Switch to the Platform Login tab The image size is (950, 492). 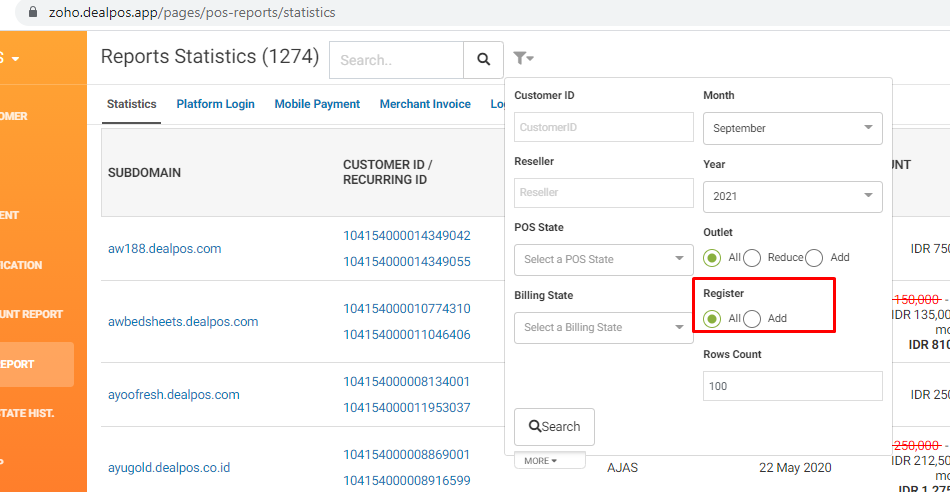point(215,104)
